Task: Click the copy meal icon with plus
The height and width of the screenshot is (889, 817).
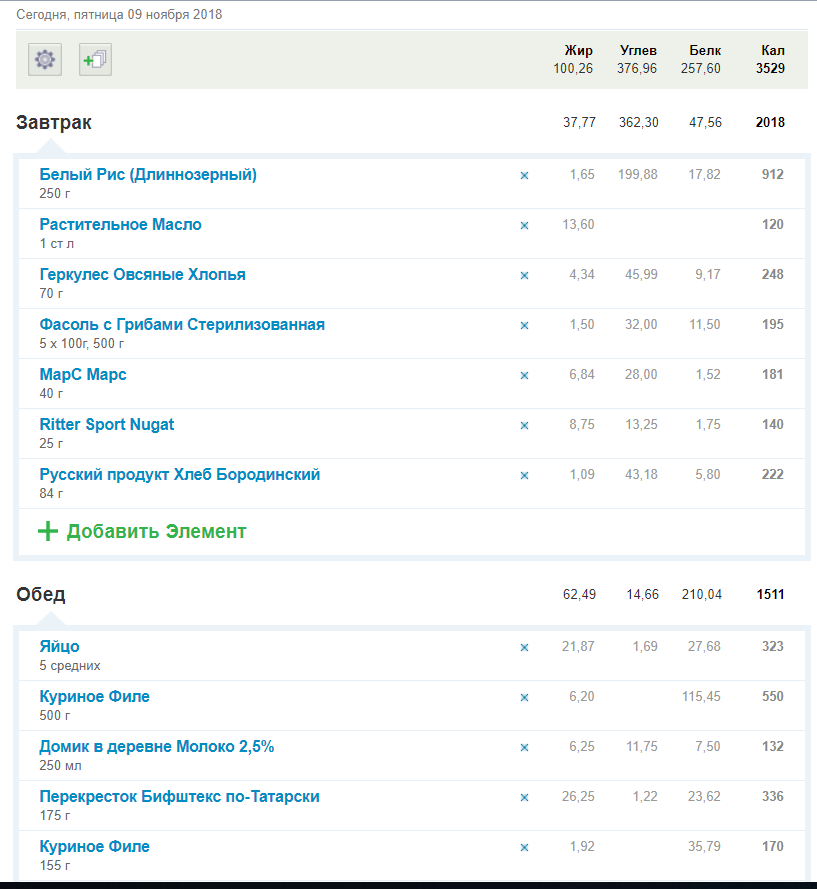Action: [95, 60]
